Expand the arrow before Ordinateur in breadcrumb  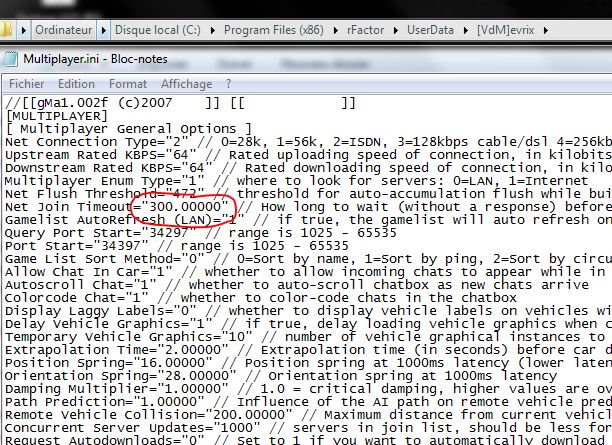pyautogui.click(x=23, y=30)
